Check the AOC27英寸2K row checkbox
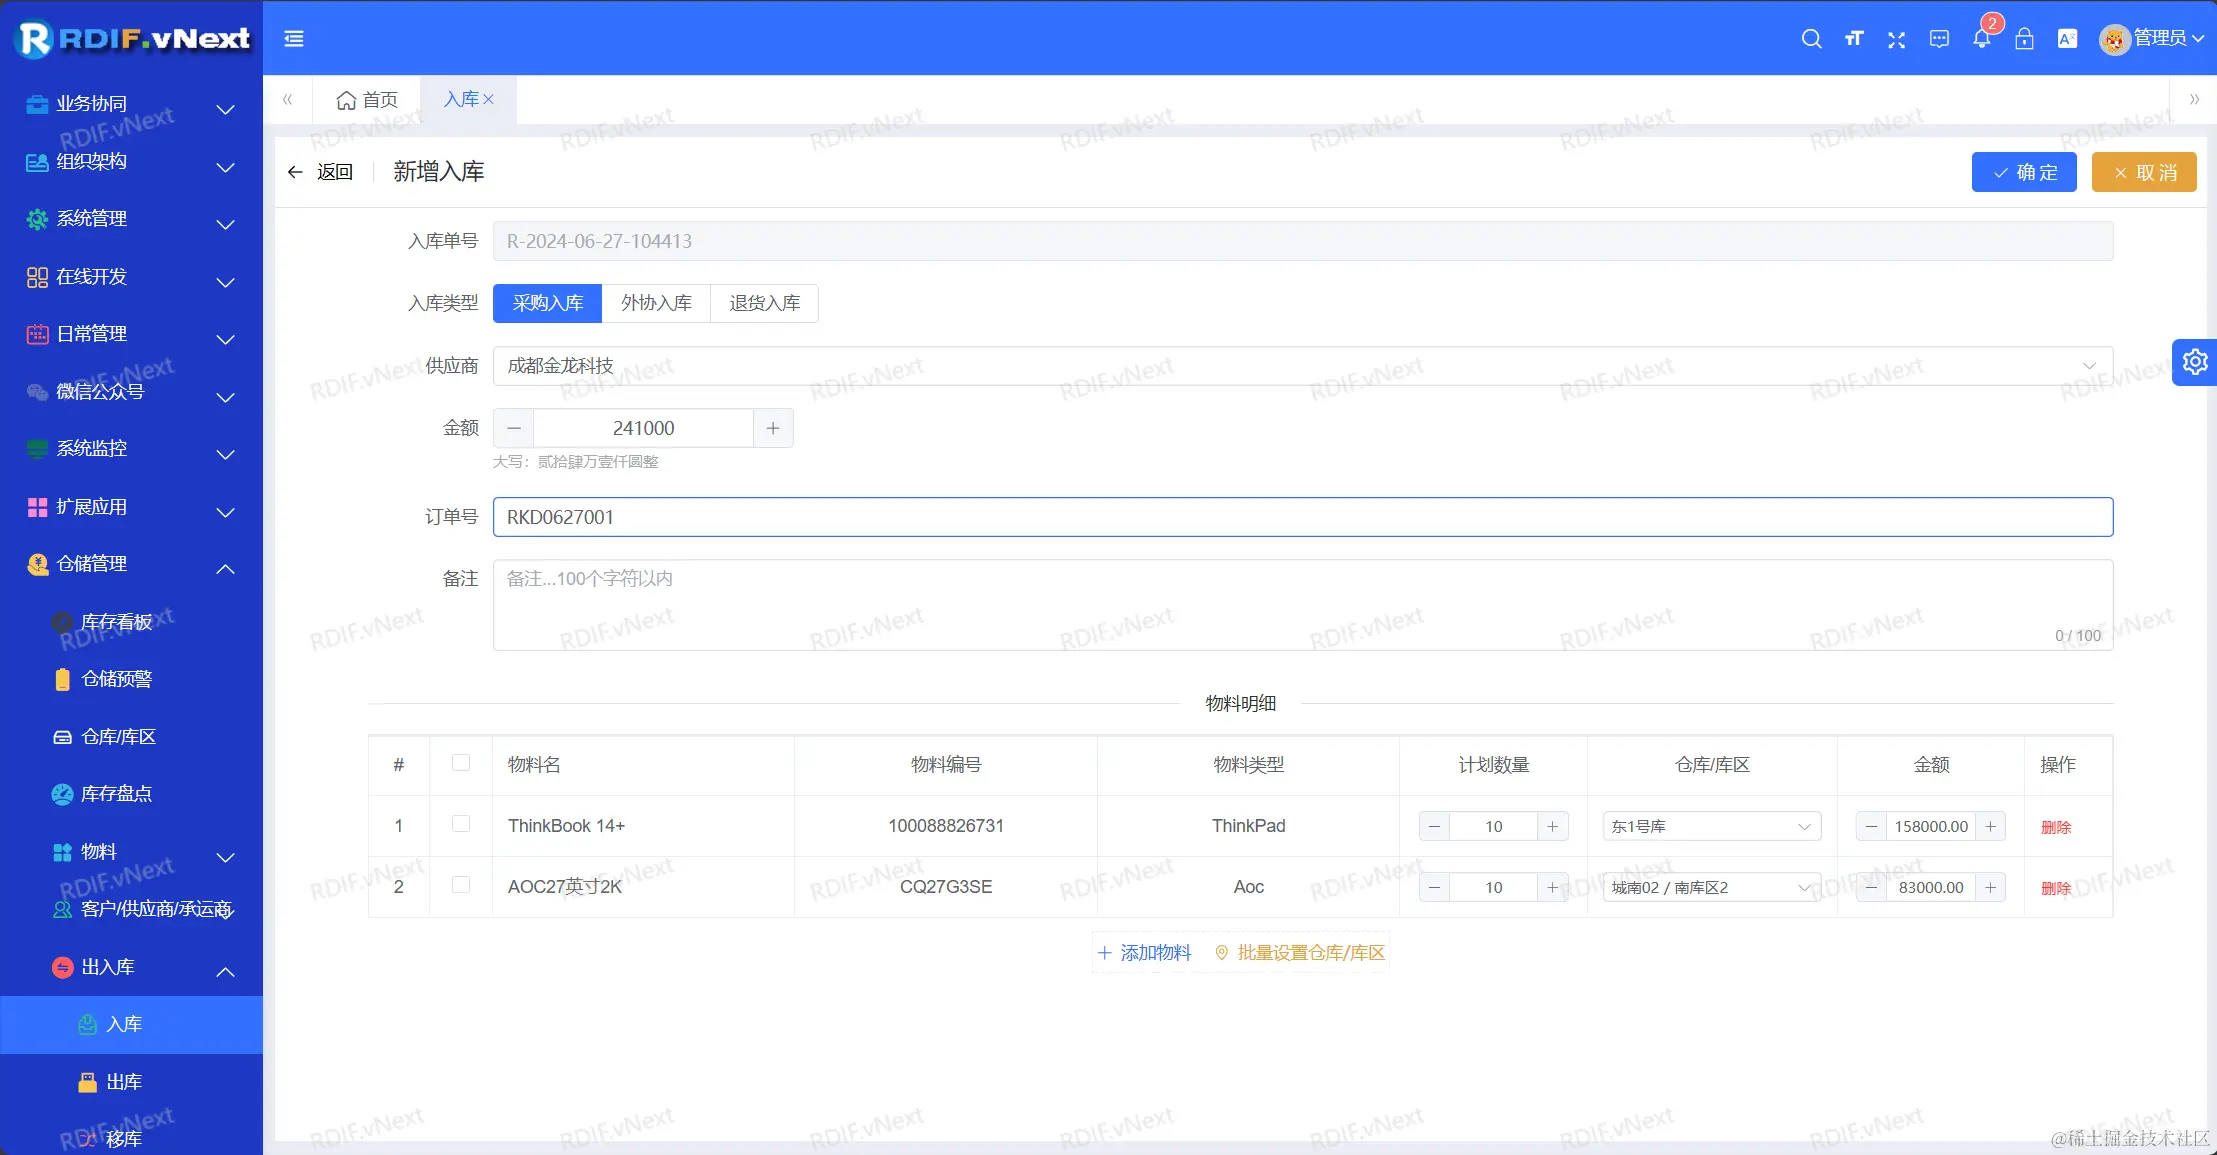The height and width of the screenshot is (1155, 2217). (x=461, y=885)
